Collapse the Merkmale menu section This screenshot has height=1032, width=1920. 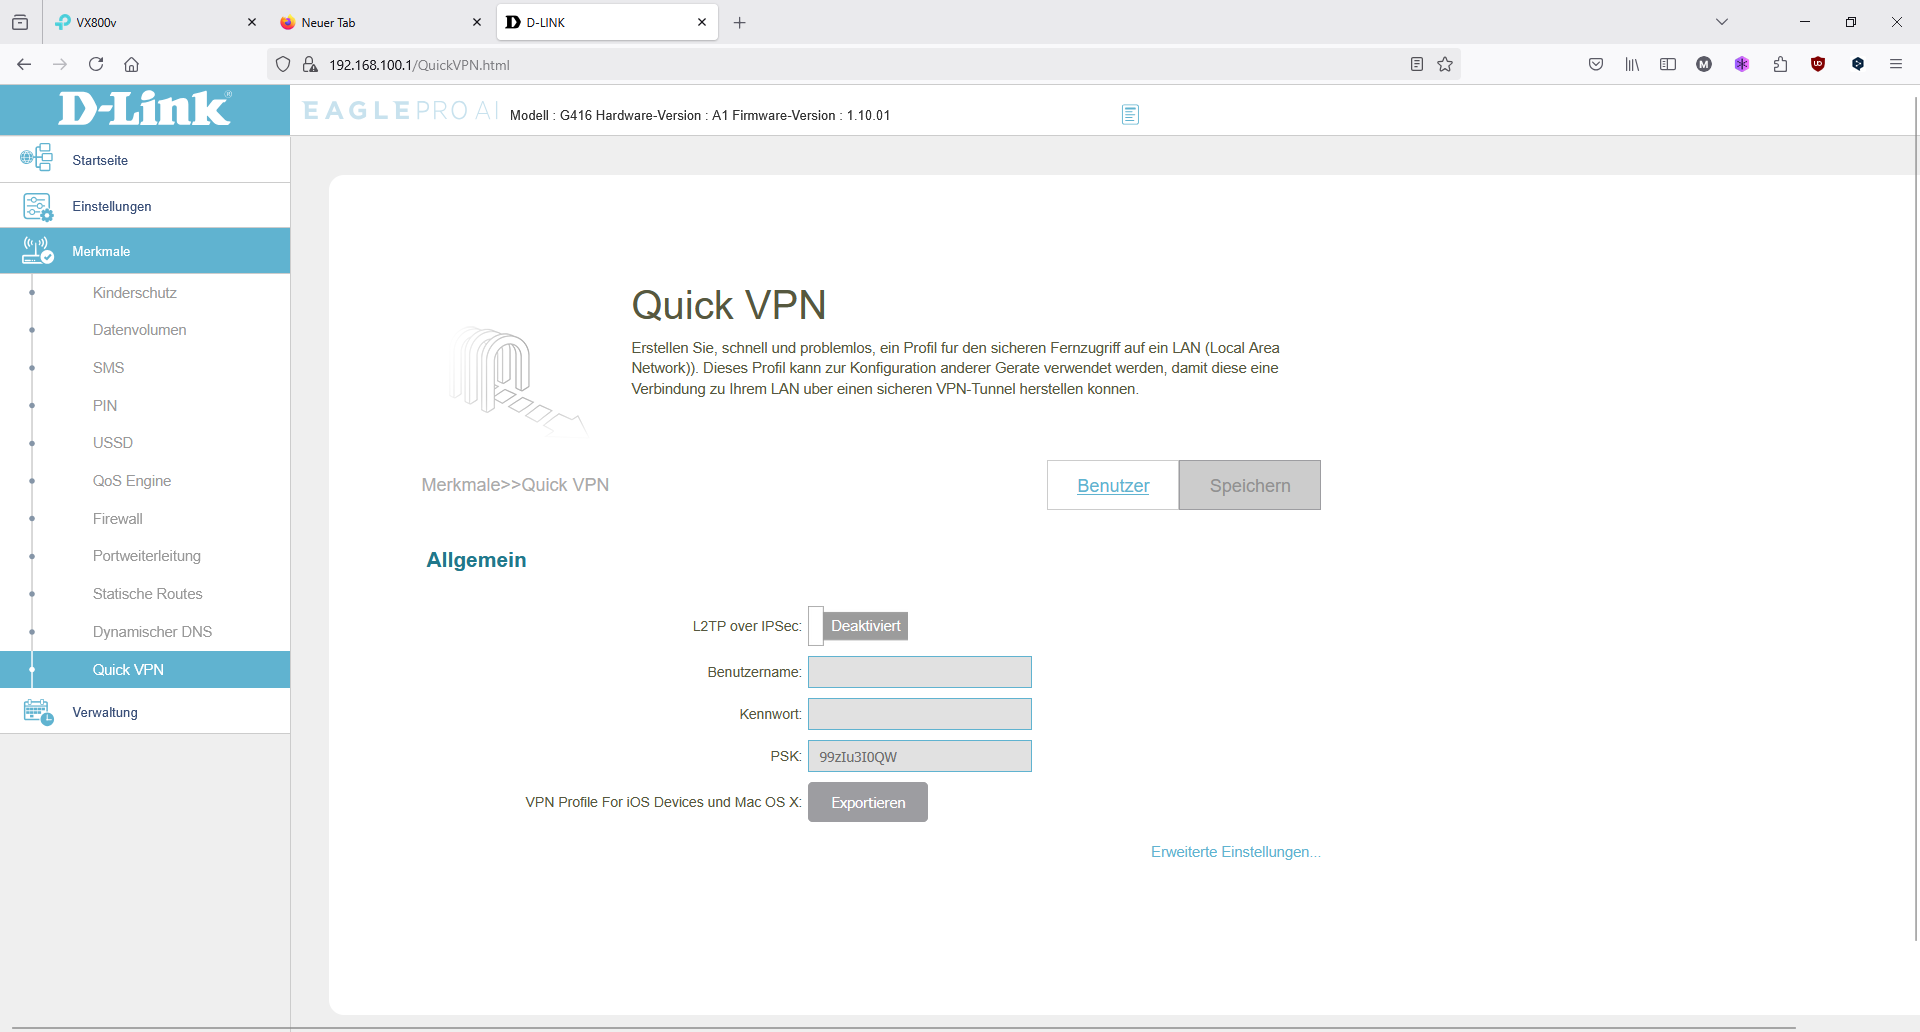pos(145,251)
